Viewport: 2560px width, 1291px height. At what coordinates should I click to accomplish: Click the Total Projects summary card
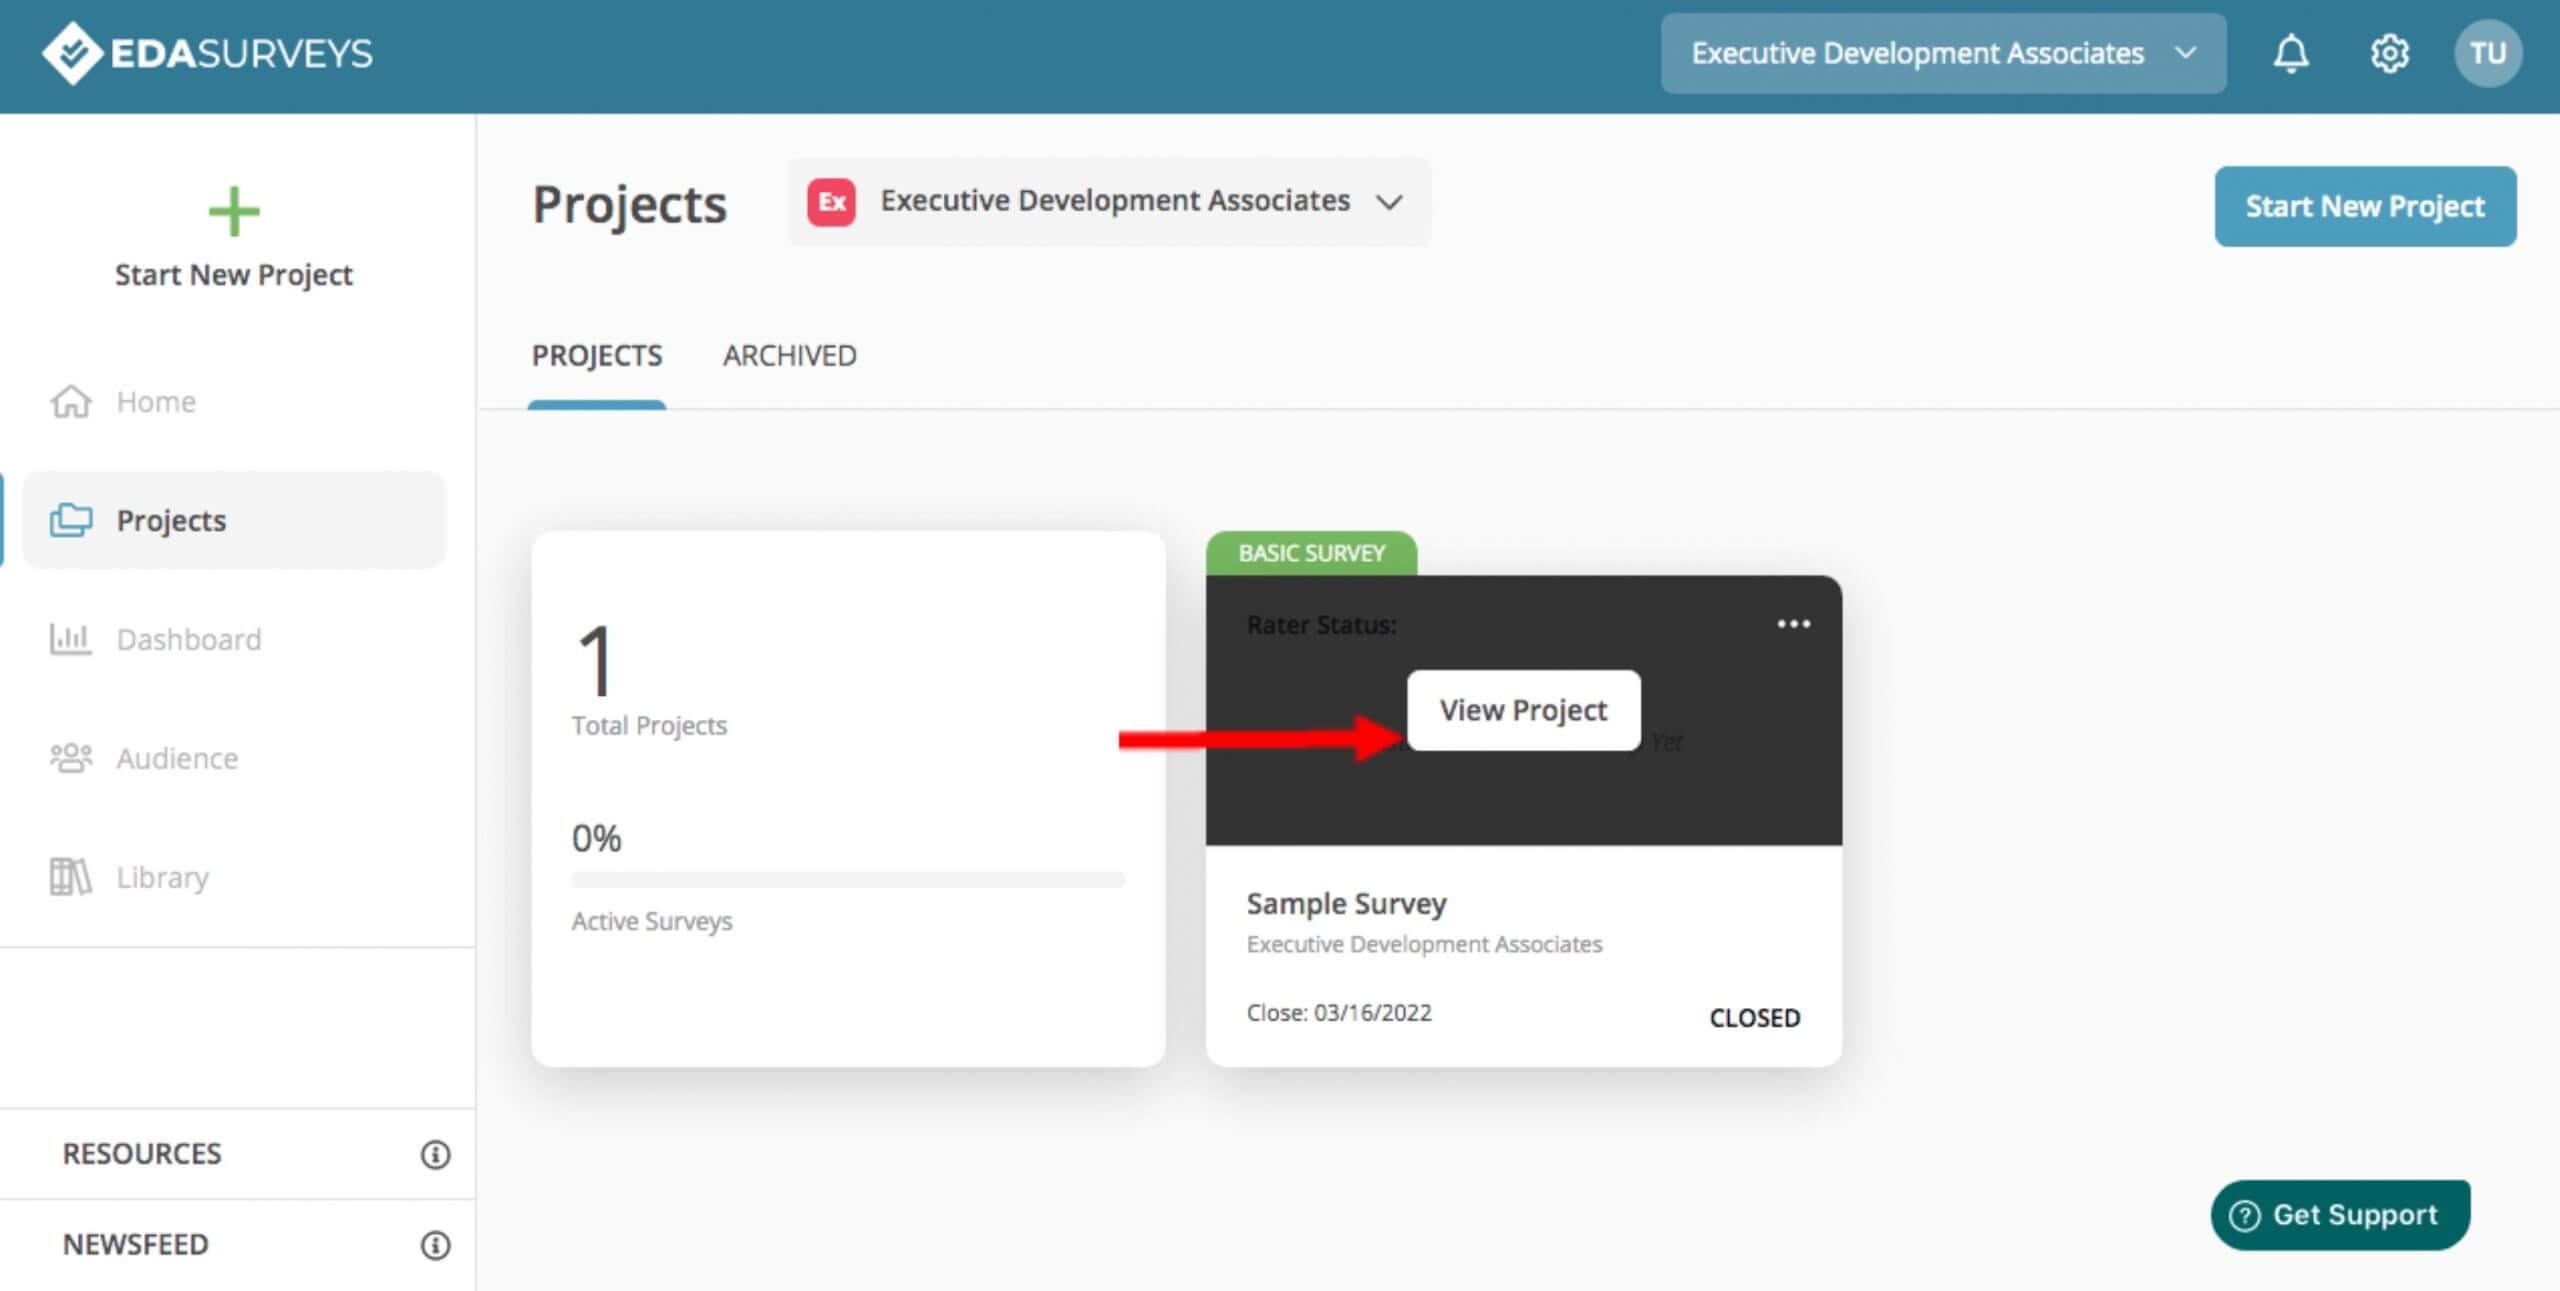(x=848, y=799)
